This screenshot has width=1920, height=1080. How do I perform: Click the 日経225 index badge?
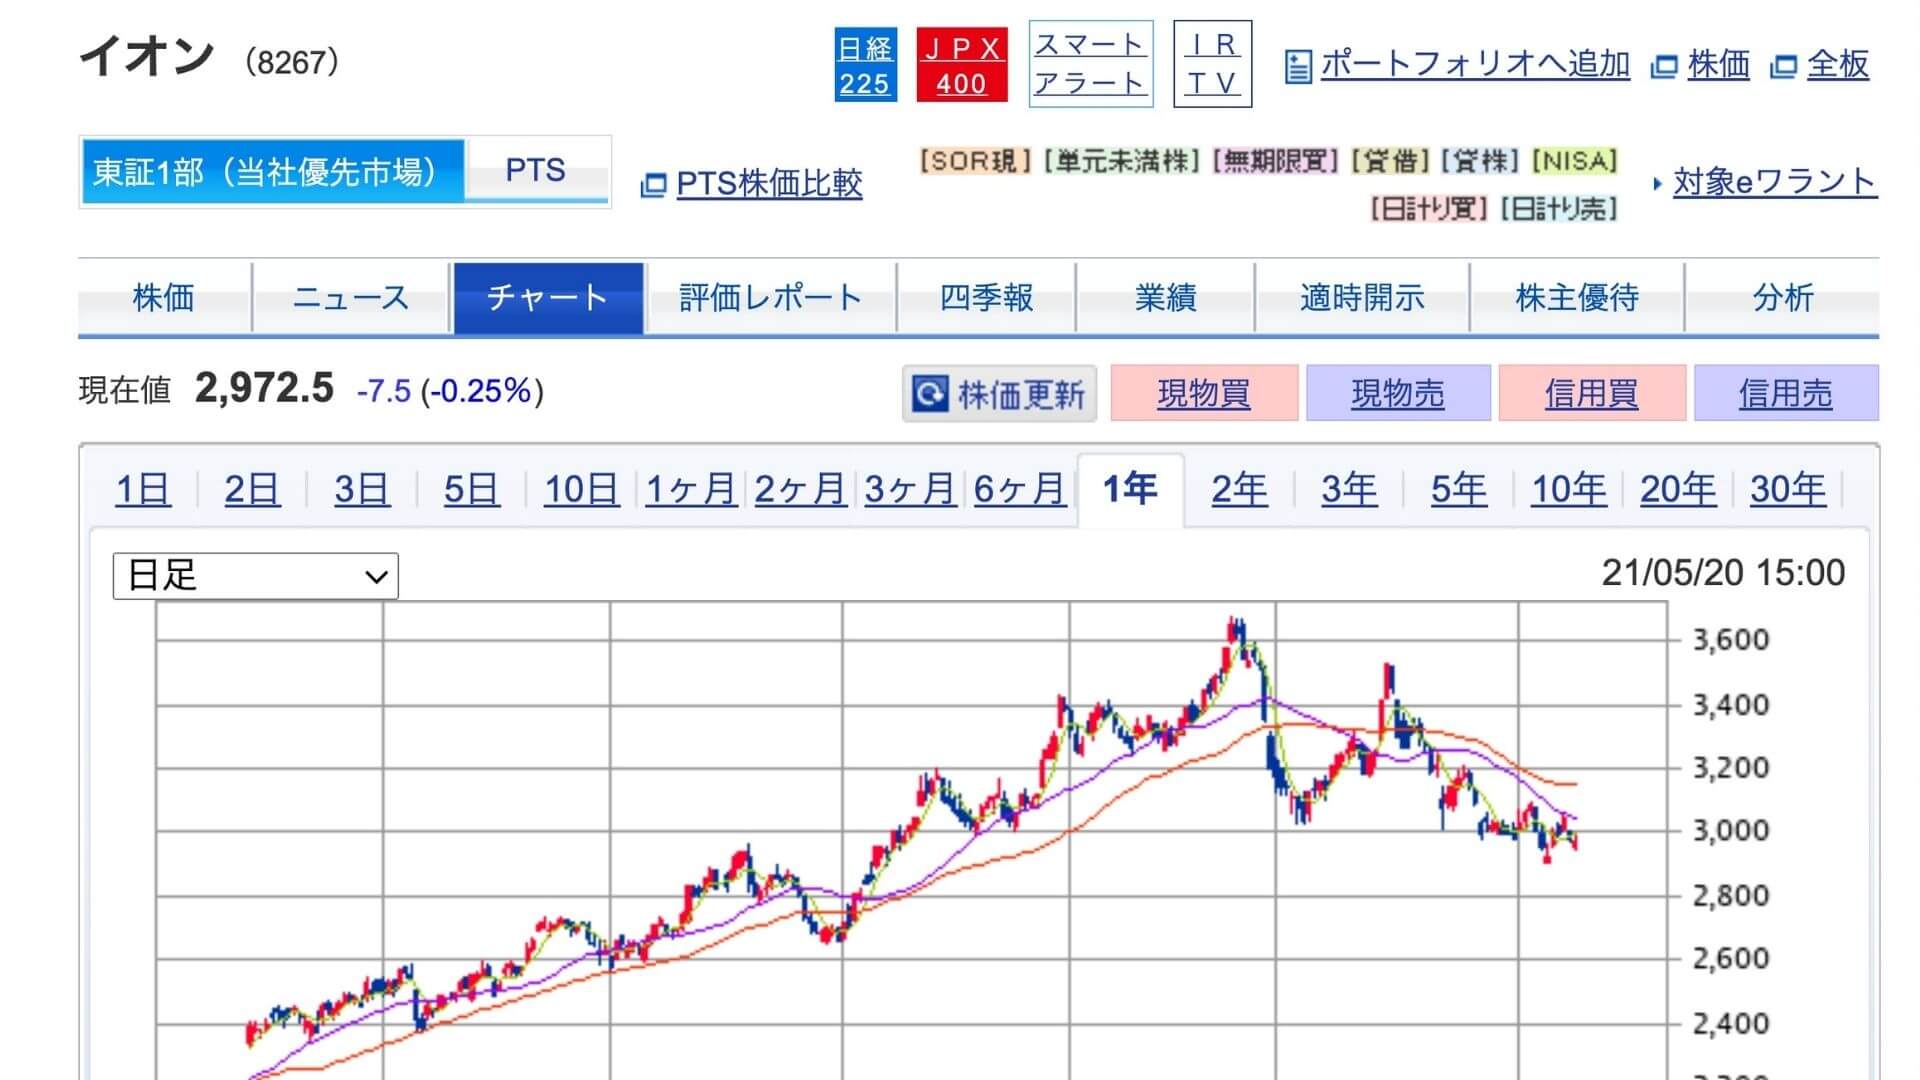pos(864,64)
